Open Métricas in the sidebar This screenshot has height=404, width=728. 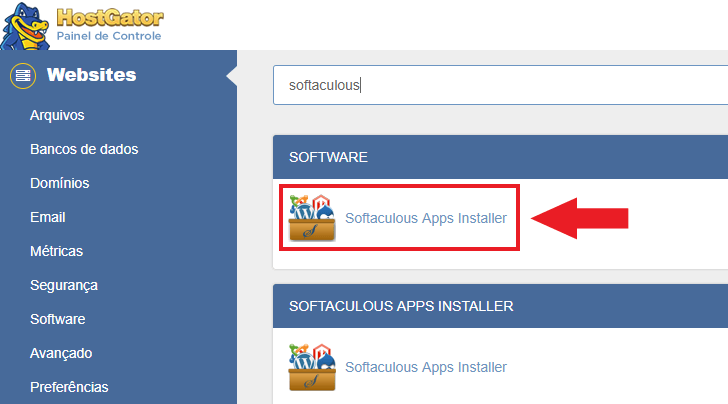(x=56, y=251)
